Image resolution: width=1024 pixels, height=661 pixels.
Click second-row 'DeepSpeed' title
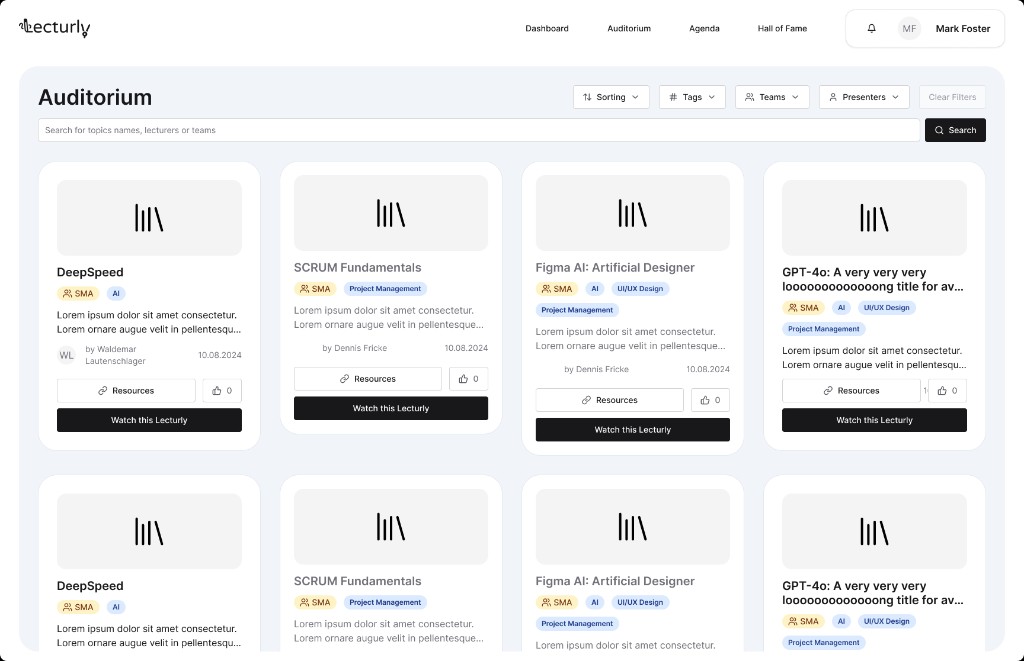coord(90,586)
